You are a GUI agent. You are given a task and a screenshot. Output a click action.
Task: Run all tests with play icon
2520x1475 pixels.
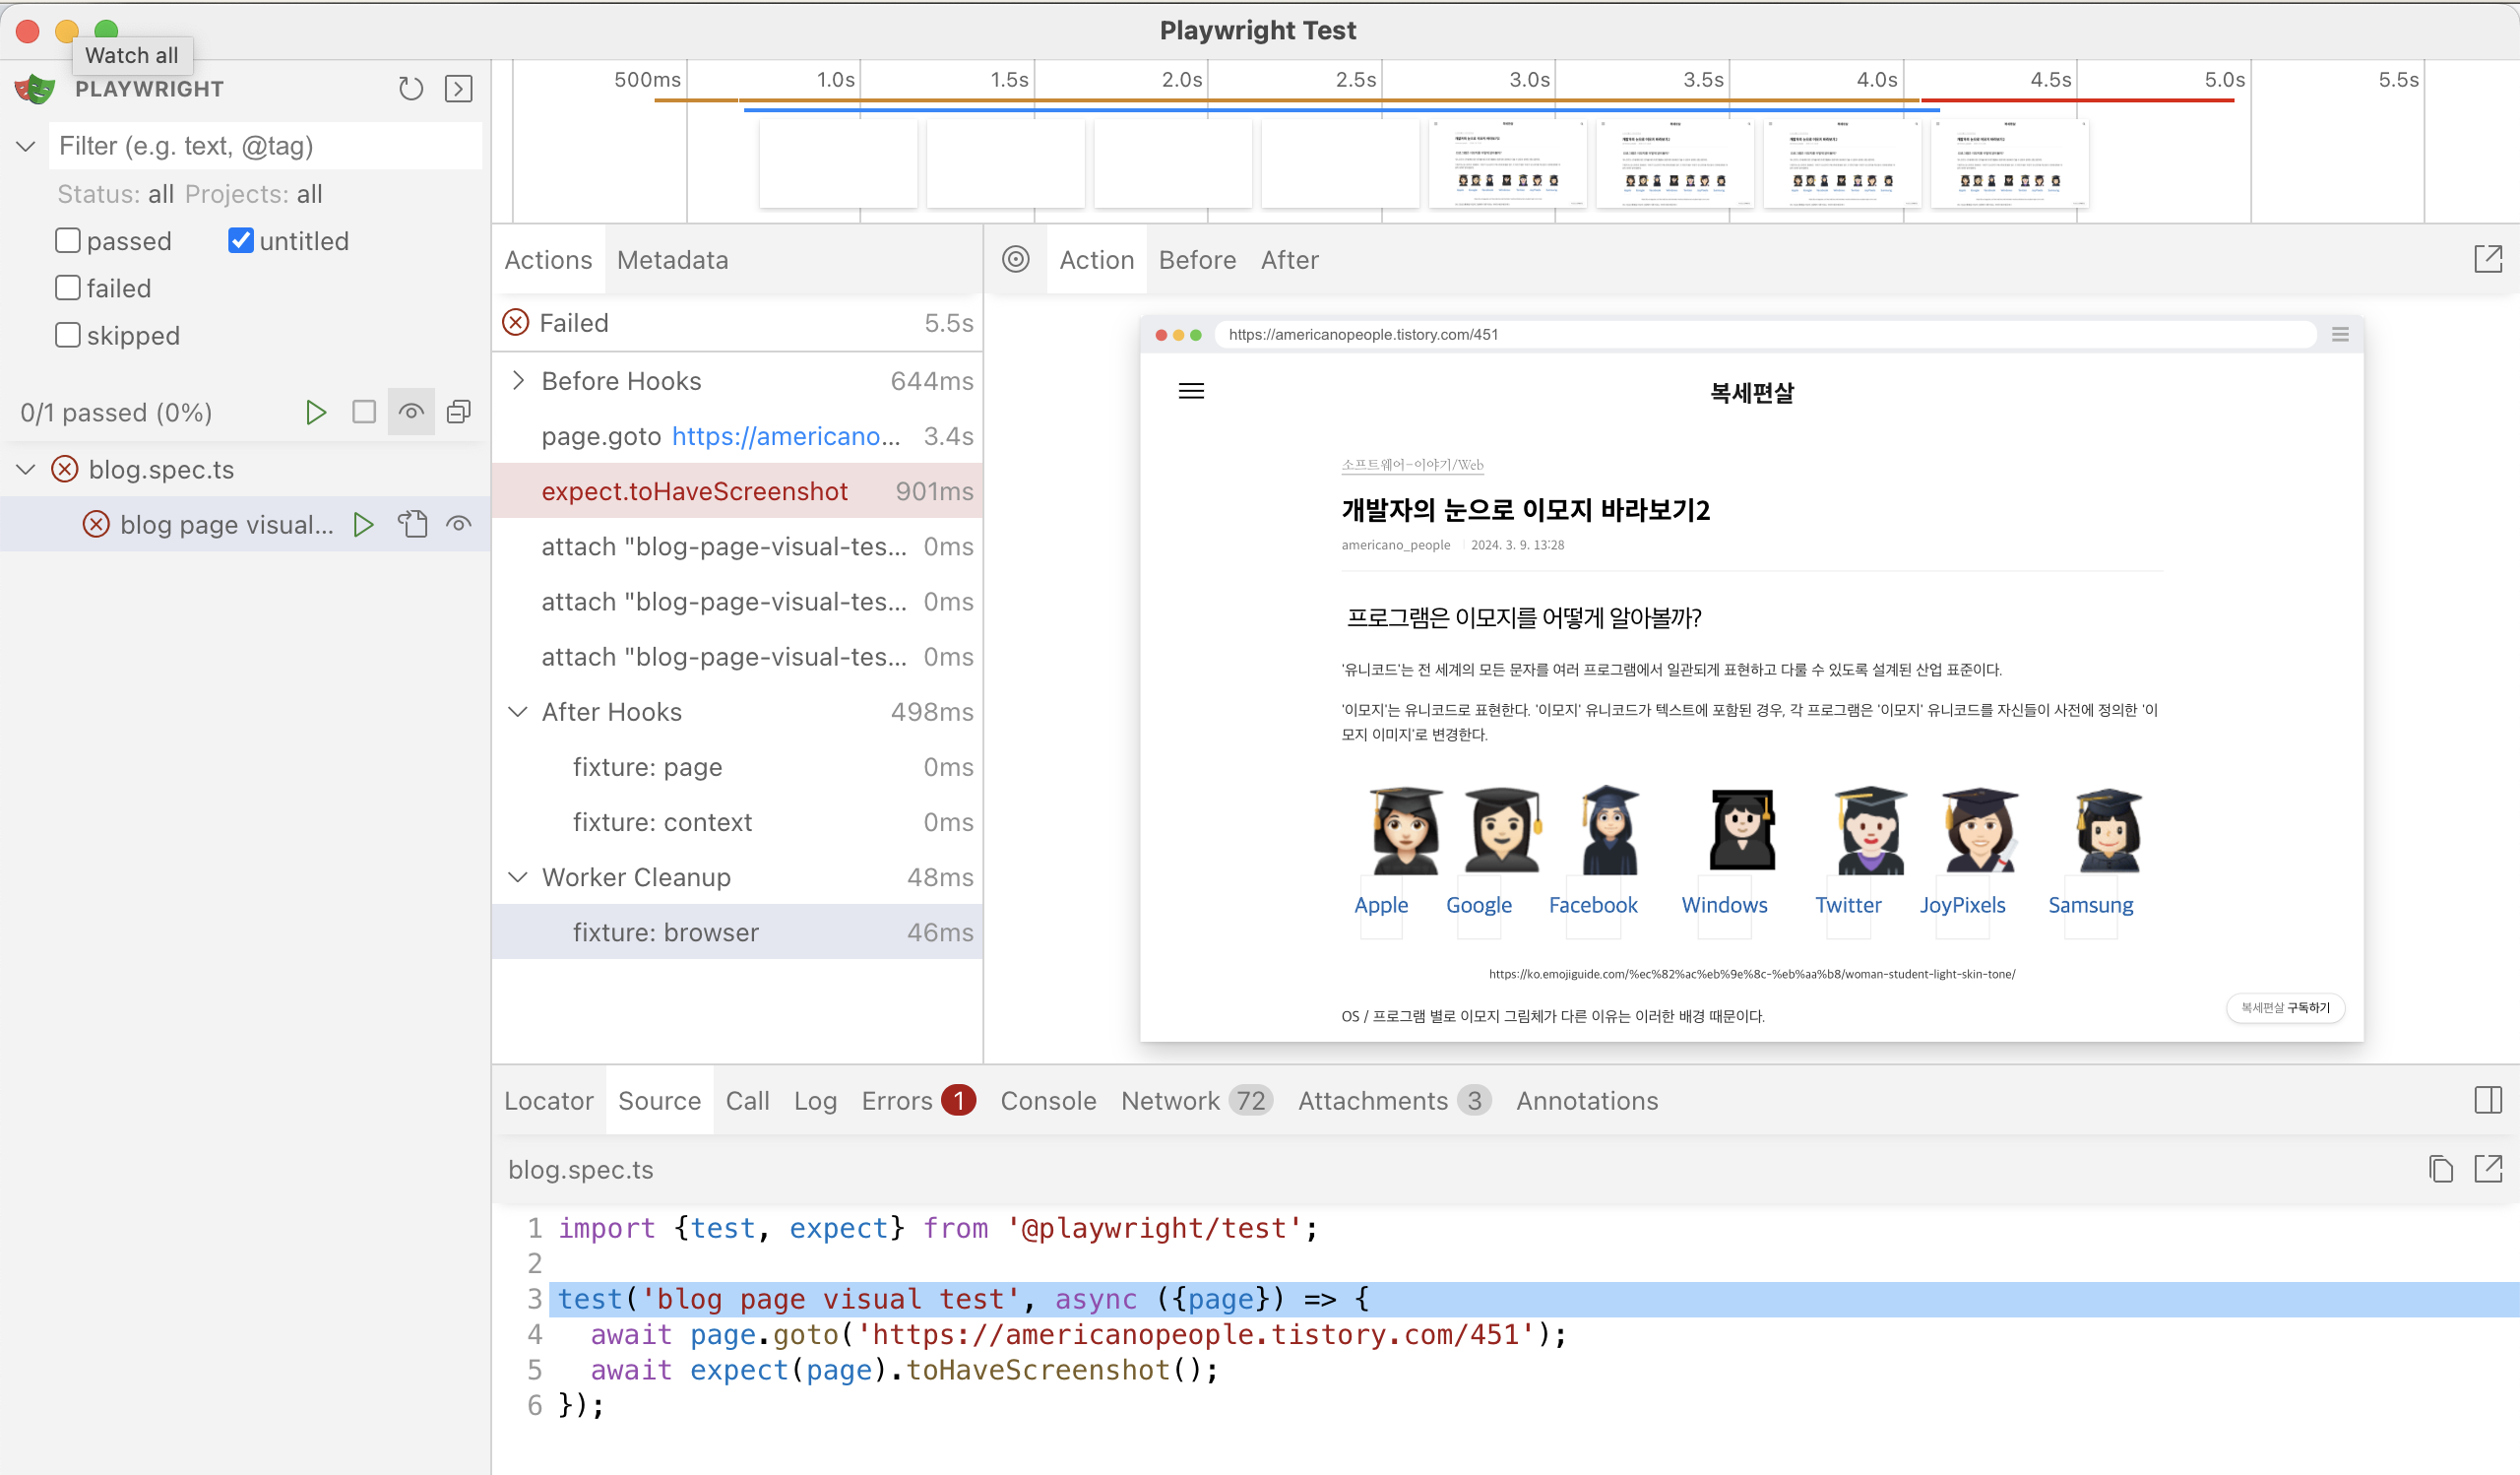(x=316, y=412)
